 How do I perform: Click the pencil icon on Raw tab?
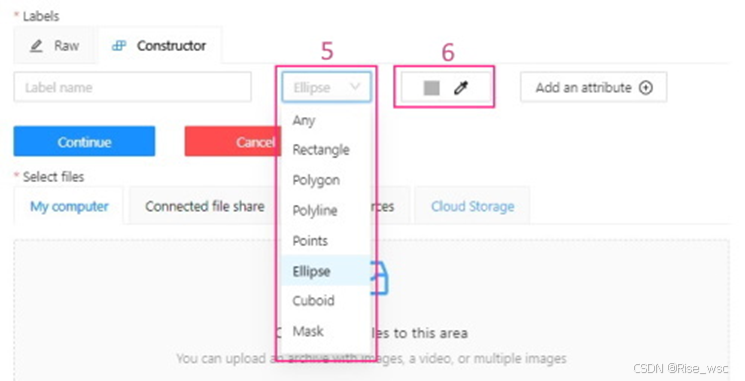point(36,46)
